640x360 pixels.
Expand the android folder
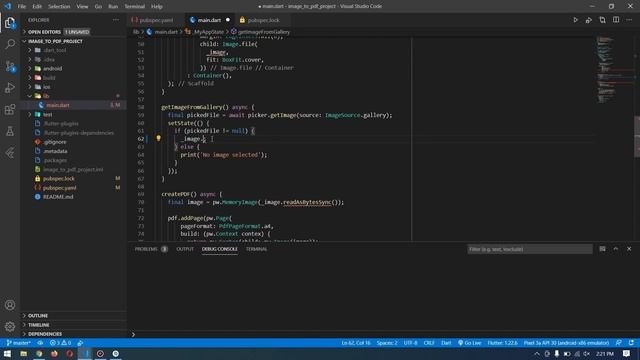52,69
